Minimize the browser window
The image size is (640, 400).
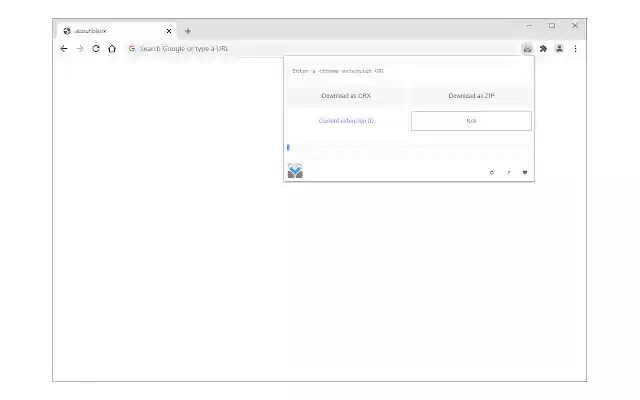(x=529, y=26)
